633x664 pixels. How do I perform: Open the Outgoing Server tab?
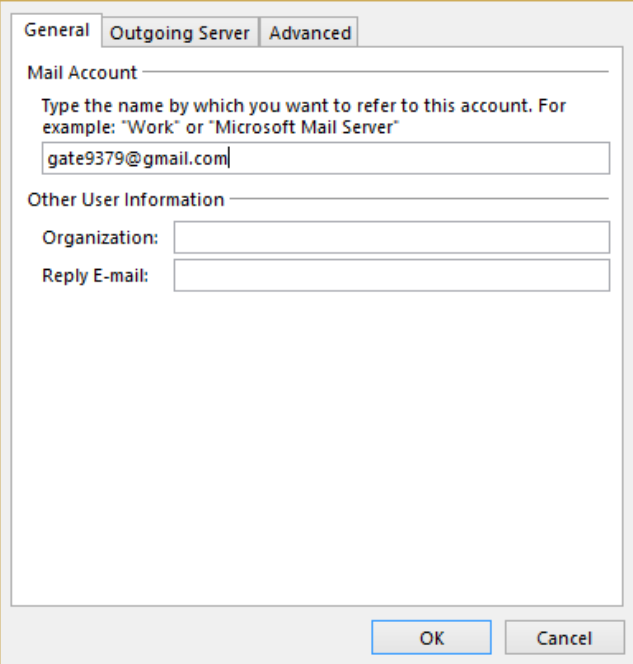180,33
